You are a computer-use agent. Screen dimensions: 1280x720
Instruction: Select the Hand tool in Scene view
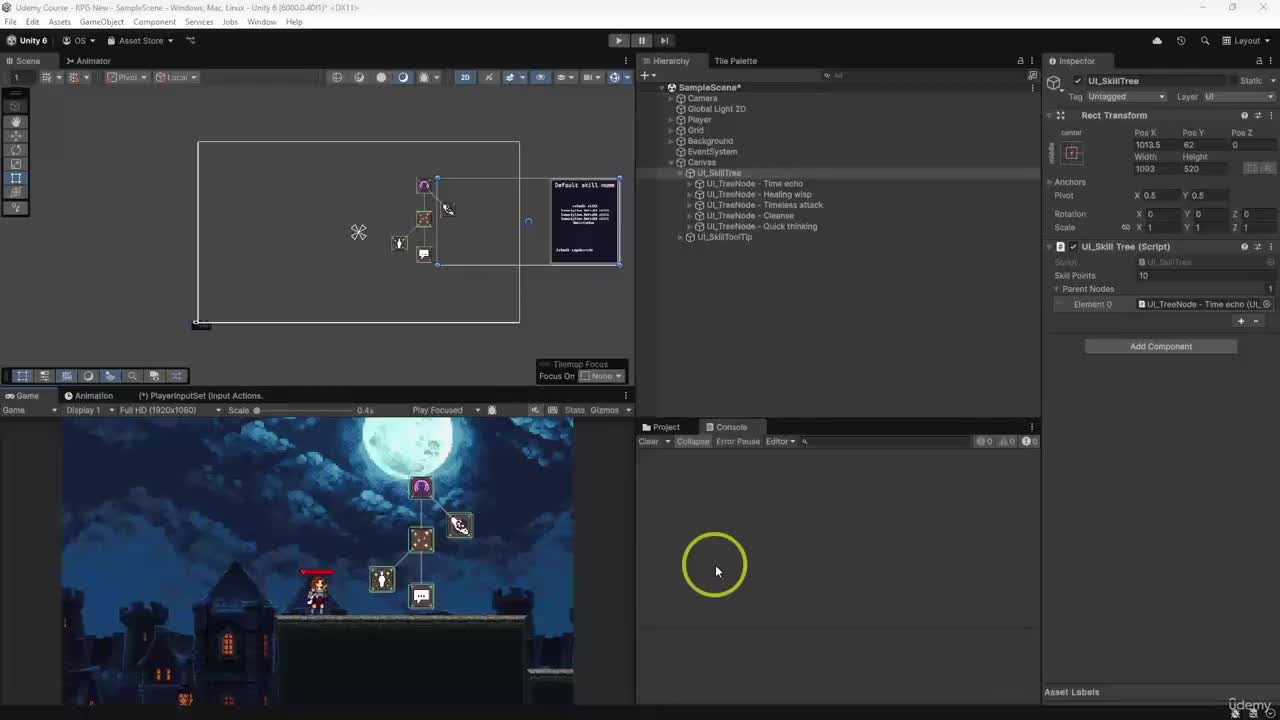tap(16, 121)
